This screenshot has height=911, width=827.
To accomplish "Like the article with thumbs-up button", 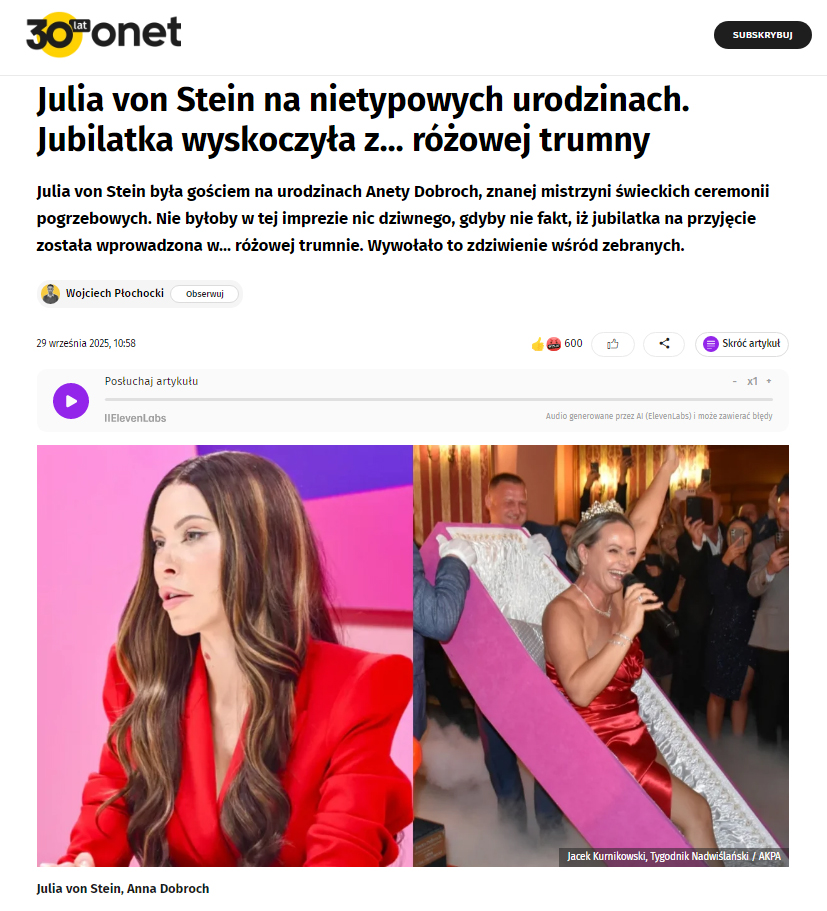I will (x=613, y=344).
